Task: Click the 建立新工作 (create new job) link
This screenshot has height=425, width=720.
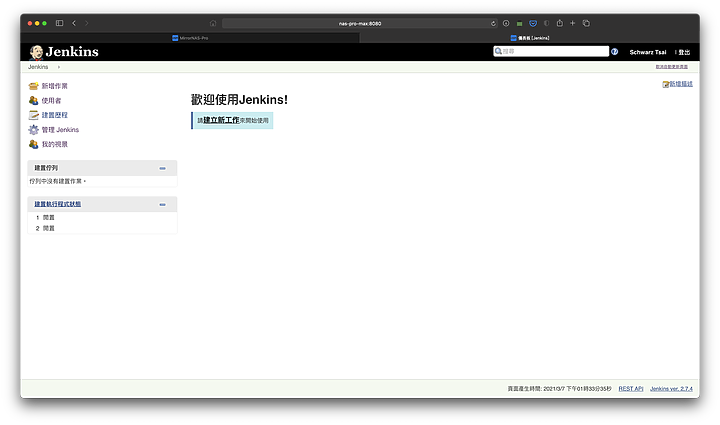Action: click(221, 120)
